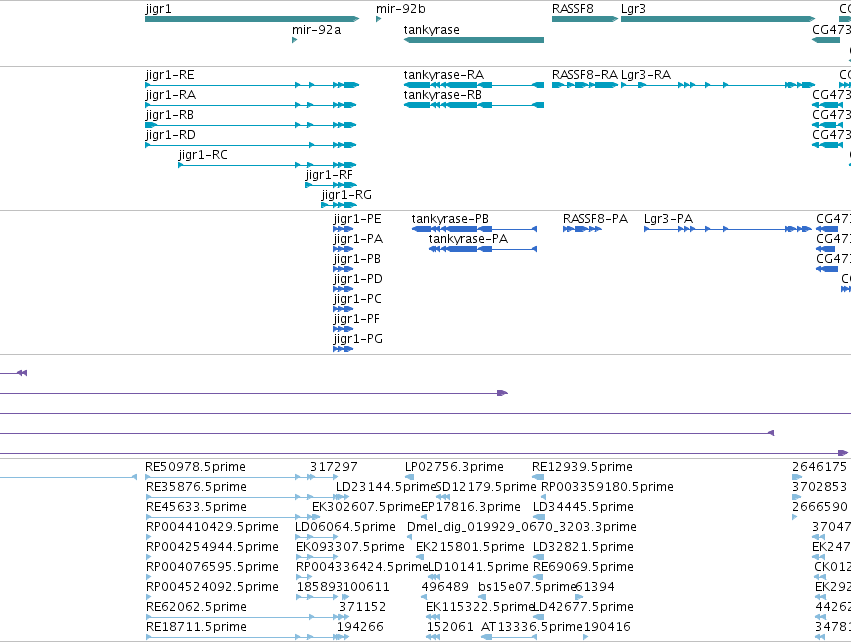Click the 371152 feature label
The height and width of the screenshot is (642, 851).
(363, 607)
